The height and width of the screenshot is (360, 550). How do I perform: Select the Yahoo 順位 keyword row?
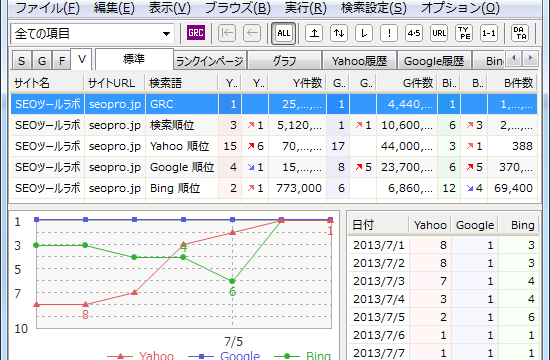pos(274,146)
